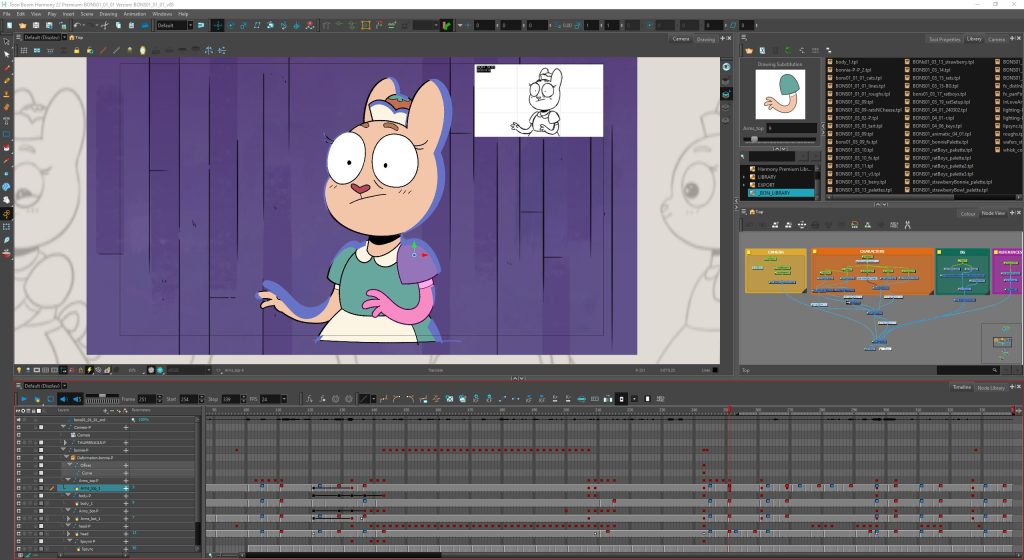Click the Save icon in the top toolbar
The width and height of the screenshot is (1024, 560).
(x=36, y=25)
